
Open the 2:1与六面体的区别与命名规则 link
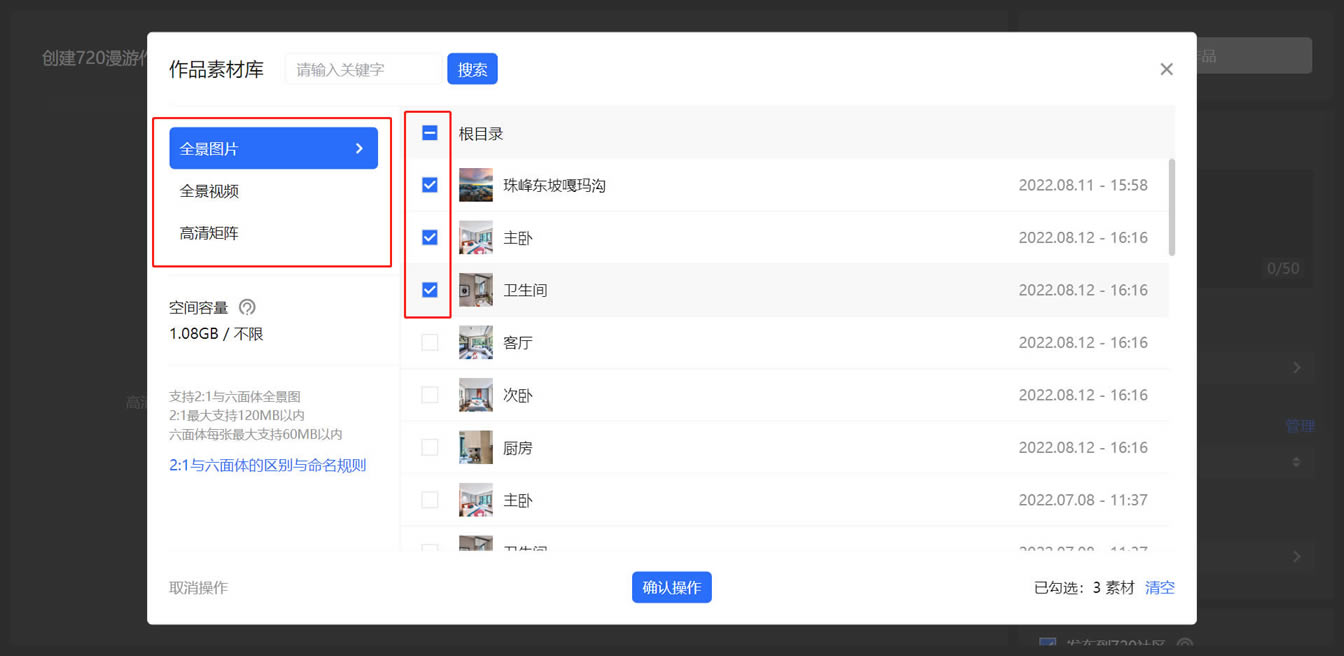[268, 465]
